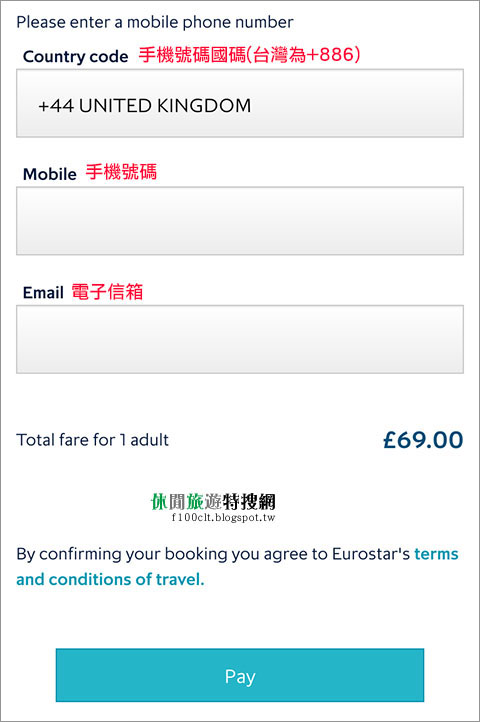
Task: Click the £69.00 total price
Action: coord(423,440)
